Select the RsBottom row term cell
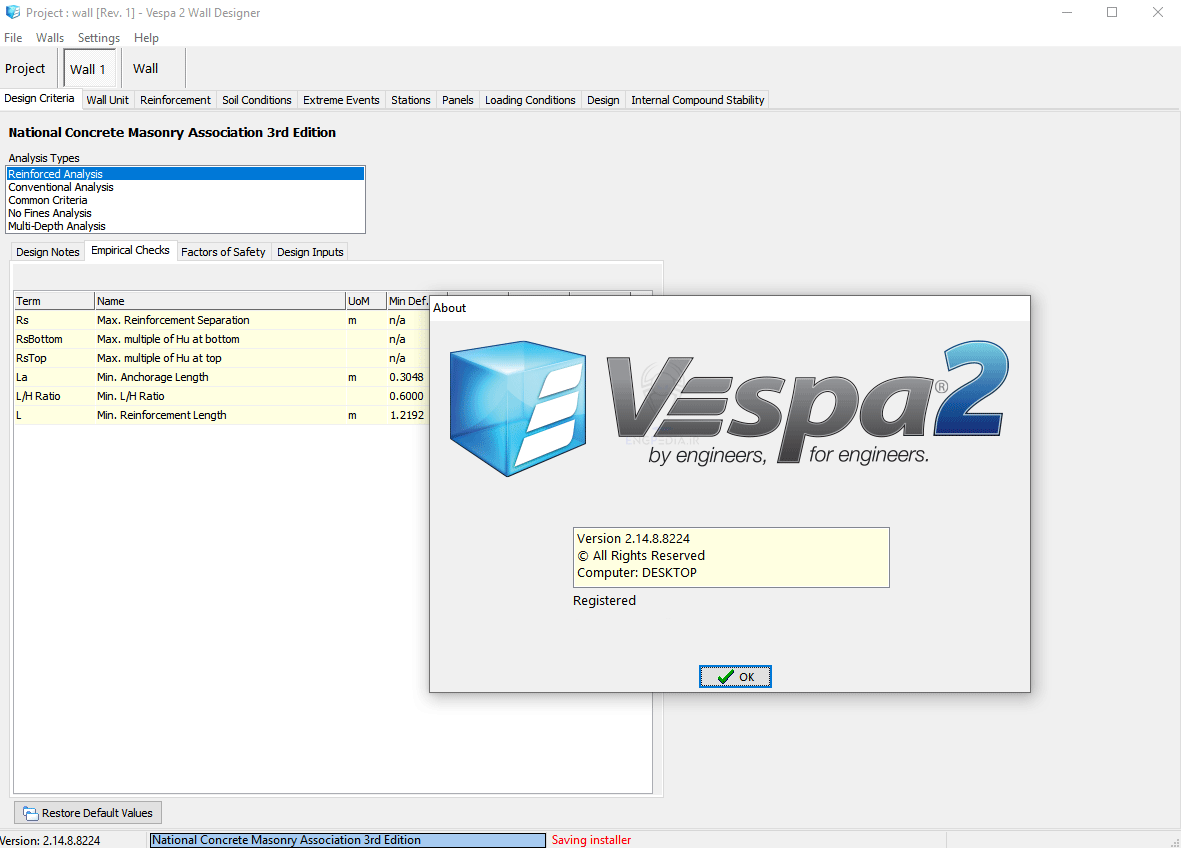The width and height of the screenshot is (1181, 848). click(54, 339)
